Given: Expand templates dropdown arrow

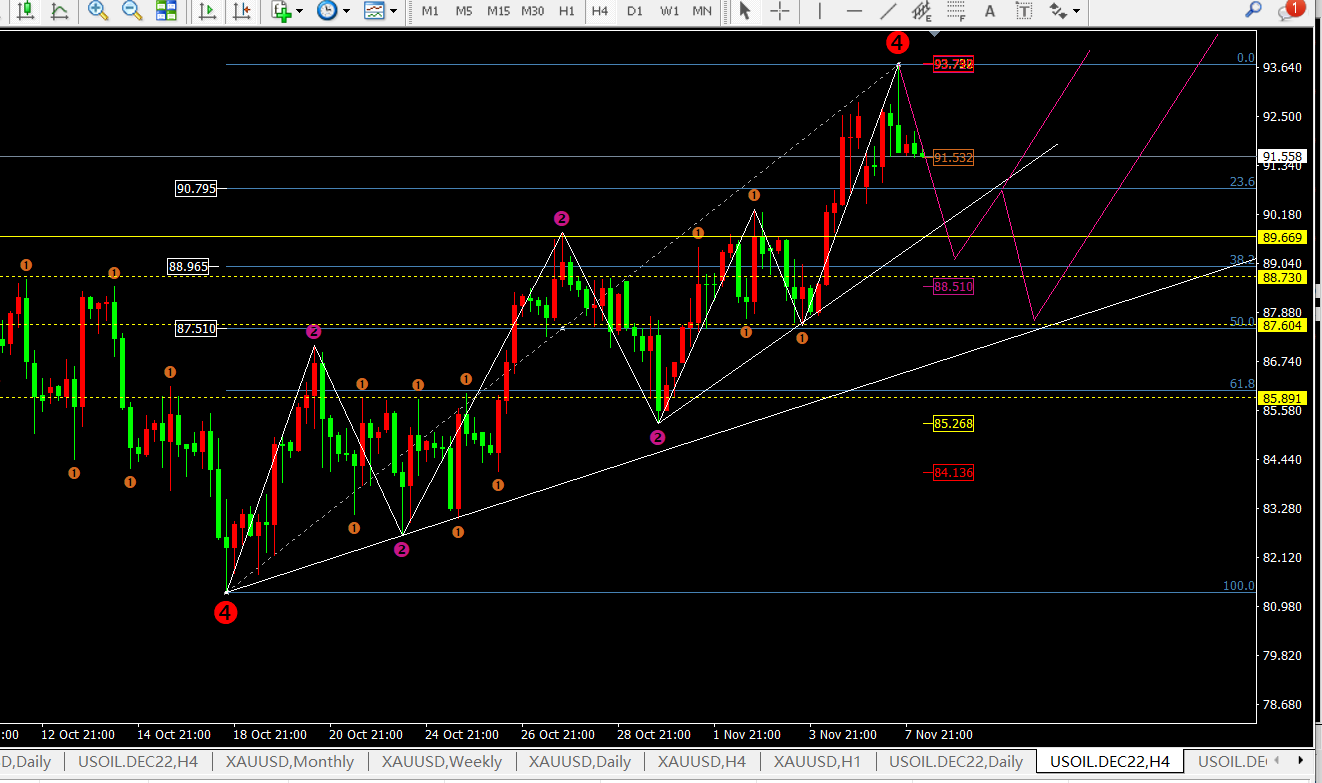Looking at the screenshot, I should (393, 11).
